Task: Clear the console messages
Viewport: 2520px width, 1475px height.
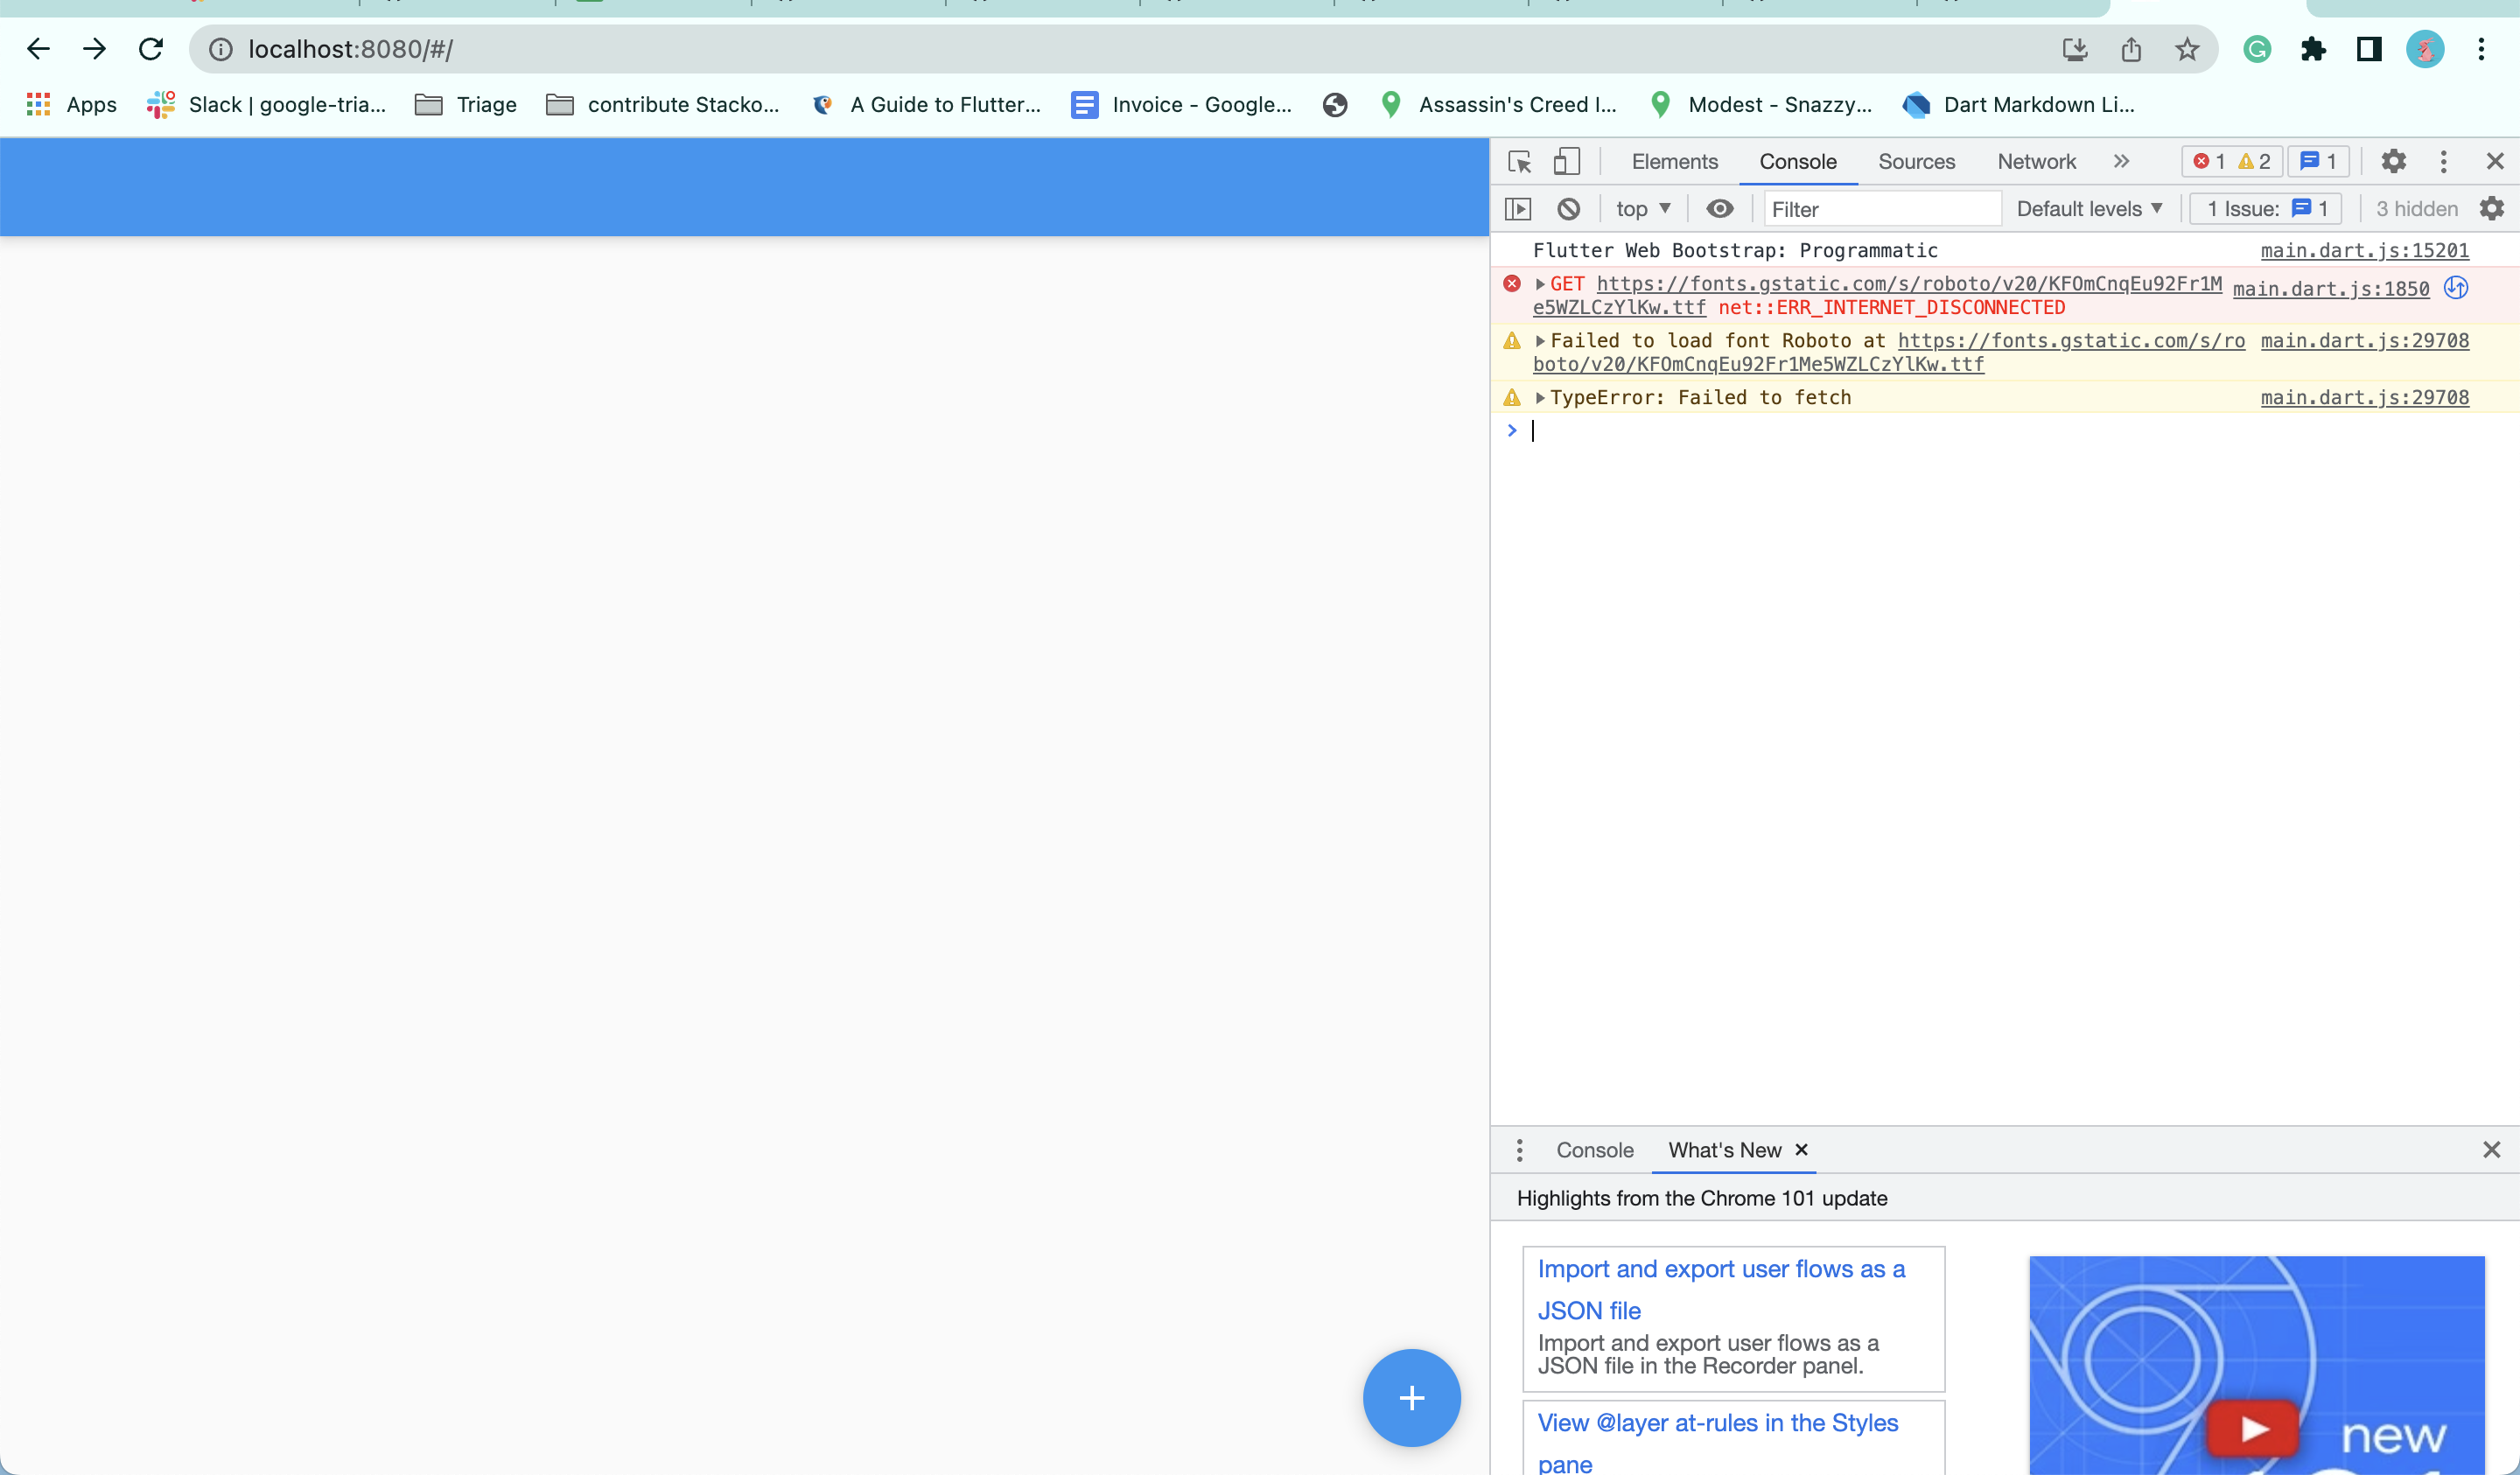Action: click(1567, 208)
